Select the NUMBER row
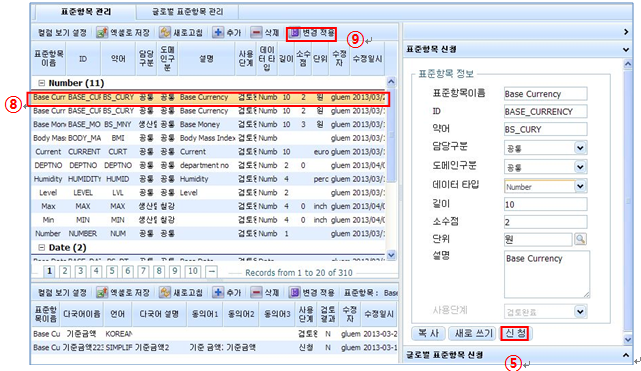 pos(208,234)
